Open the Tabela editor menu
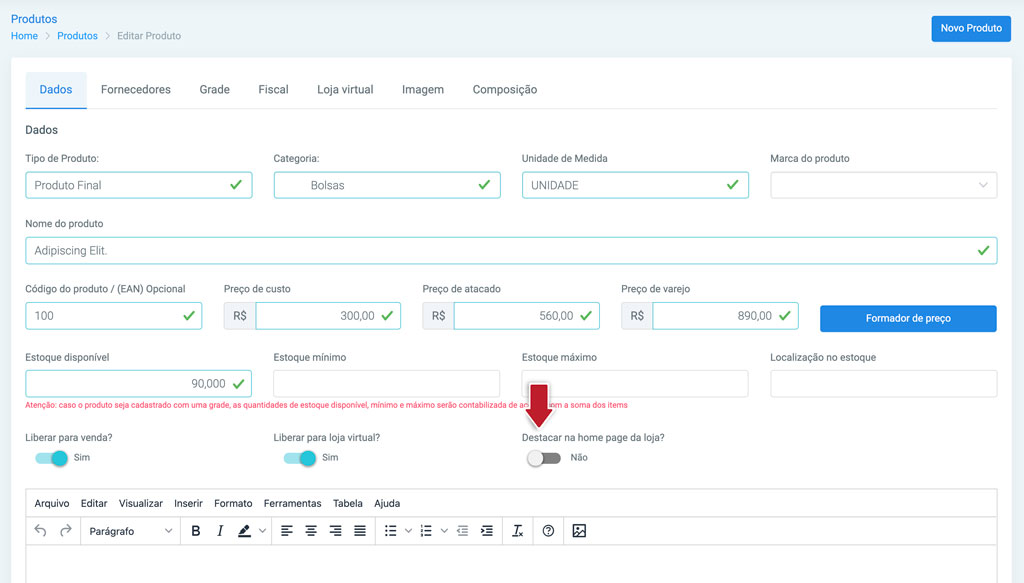 point(347,503)
